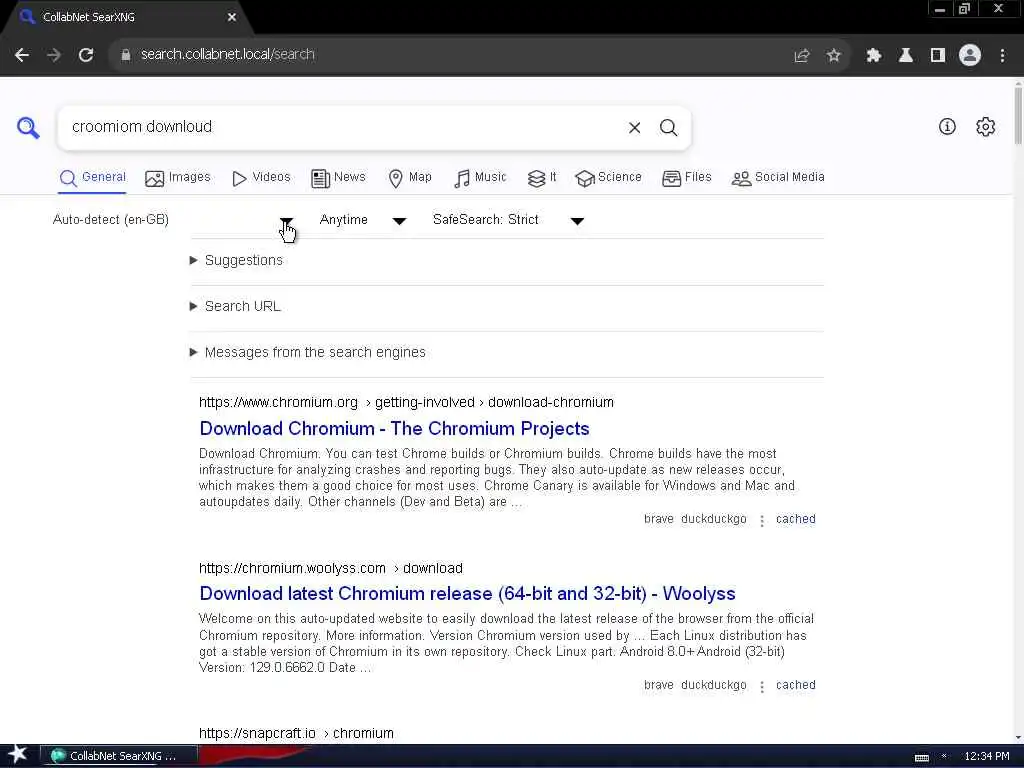Viewport: 1024px width, 768px height.
Task: Click the page vertical scrollbar thumb
Action: 1018,114
